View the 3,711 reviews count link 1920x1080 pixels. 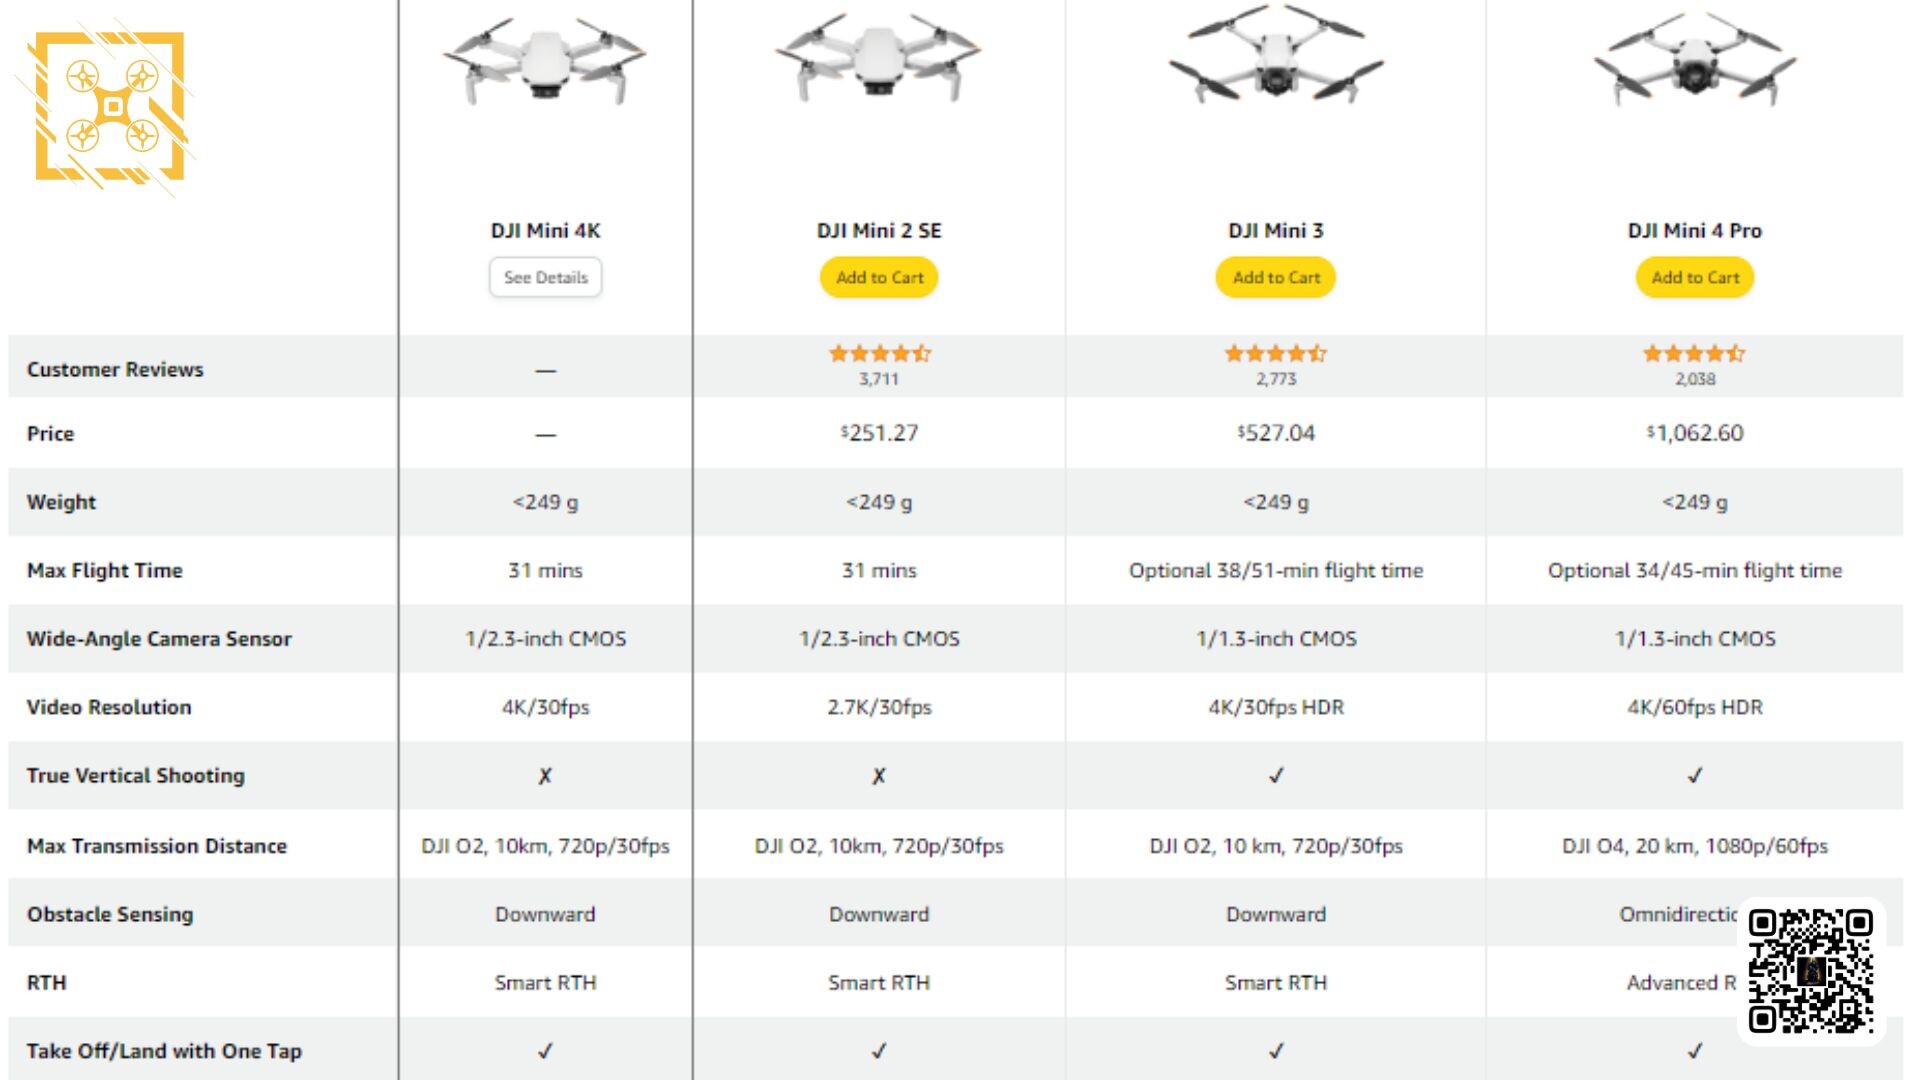(879, 379)
